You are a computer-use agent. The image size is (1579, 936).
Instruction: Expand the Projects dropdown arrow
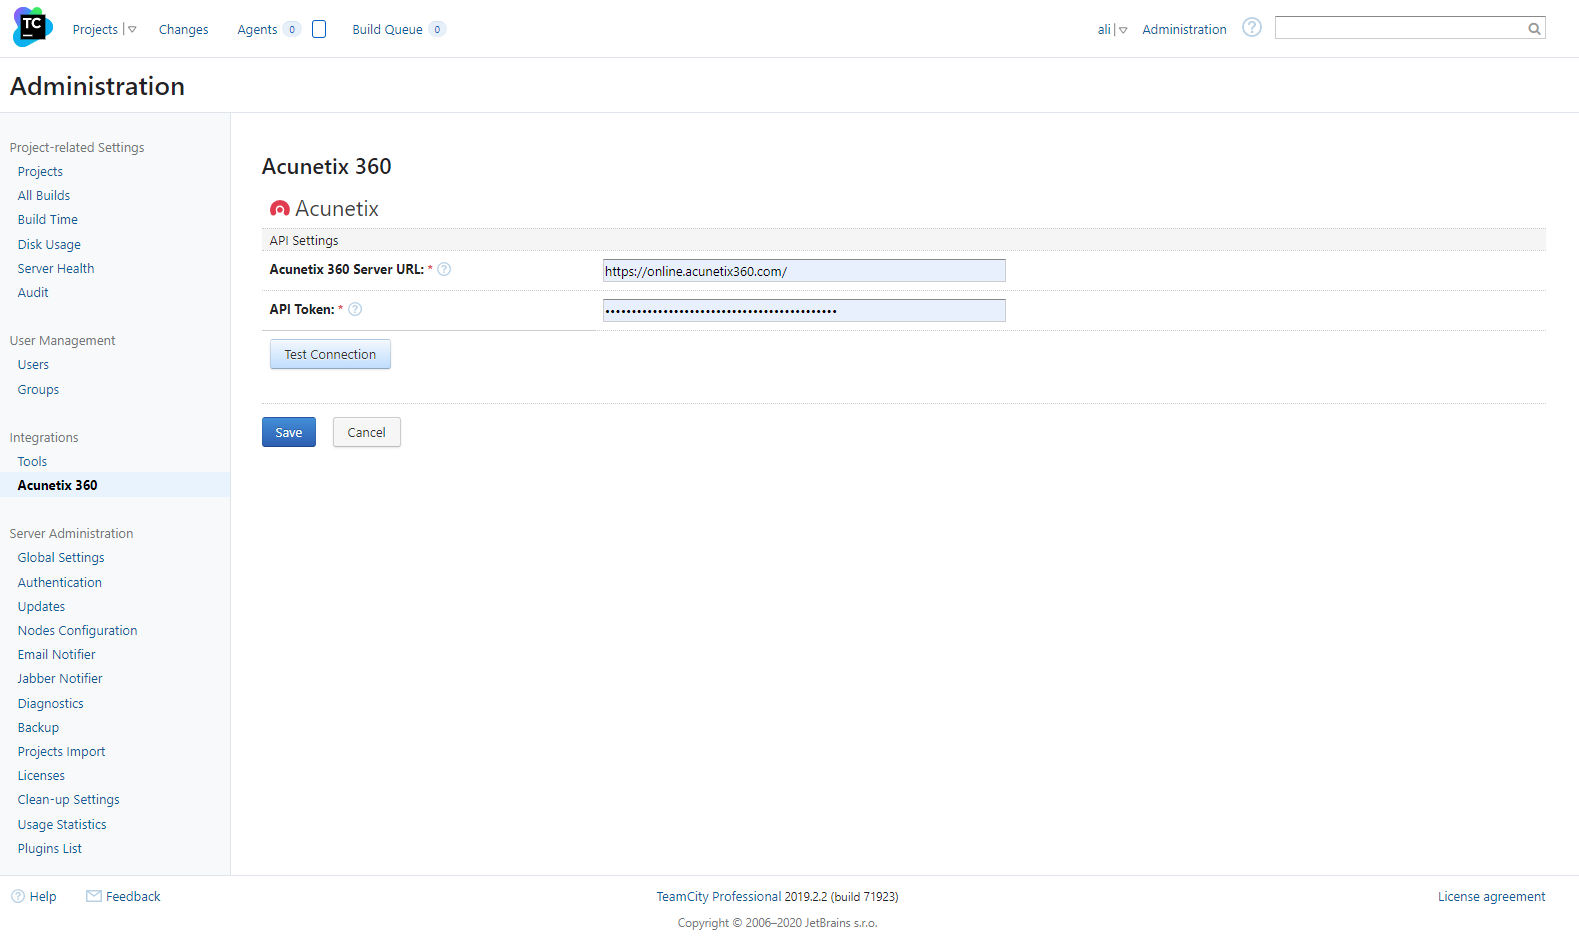(132, 30)
